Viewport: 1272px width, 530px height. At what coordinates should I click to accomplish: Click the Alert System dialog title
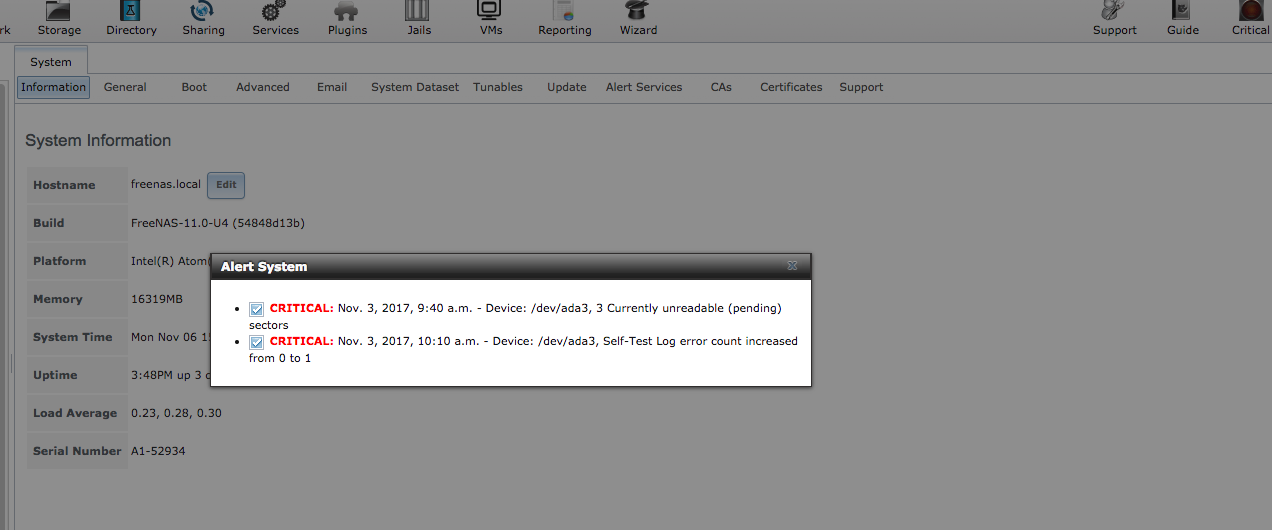tap(264, 267)
